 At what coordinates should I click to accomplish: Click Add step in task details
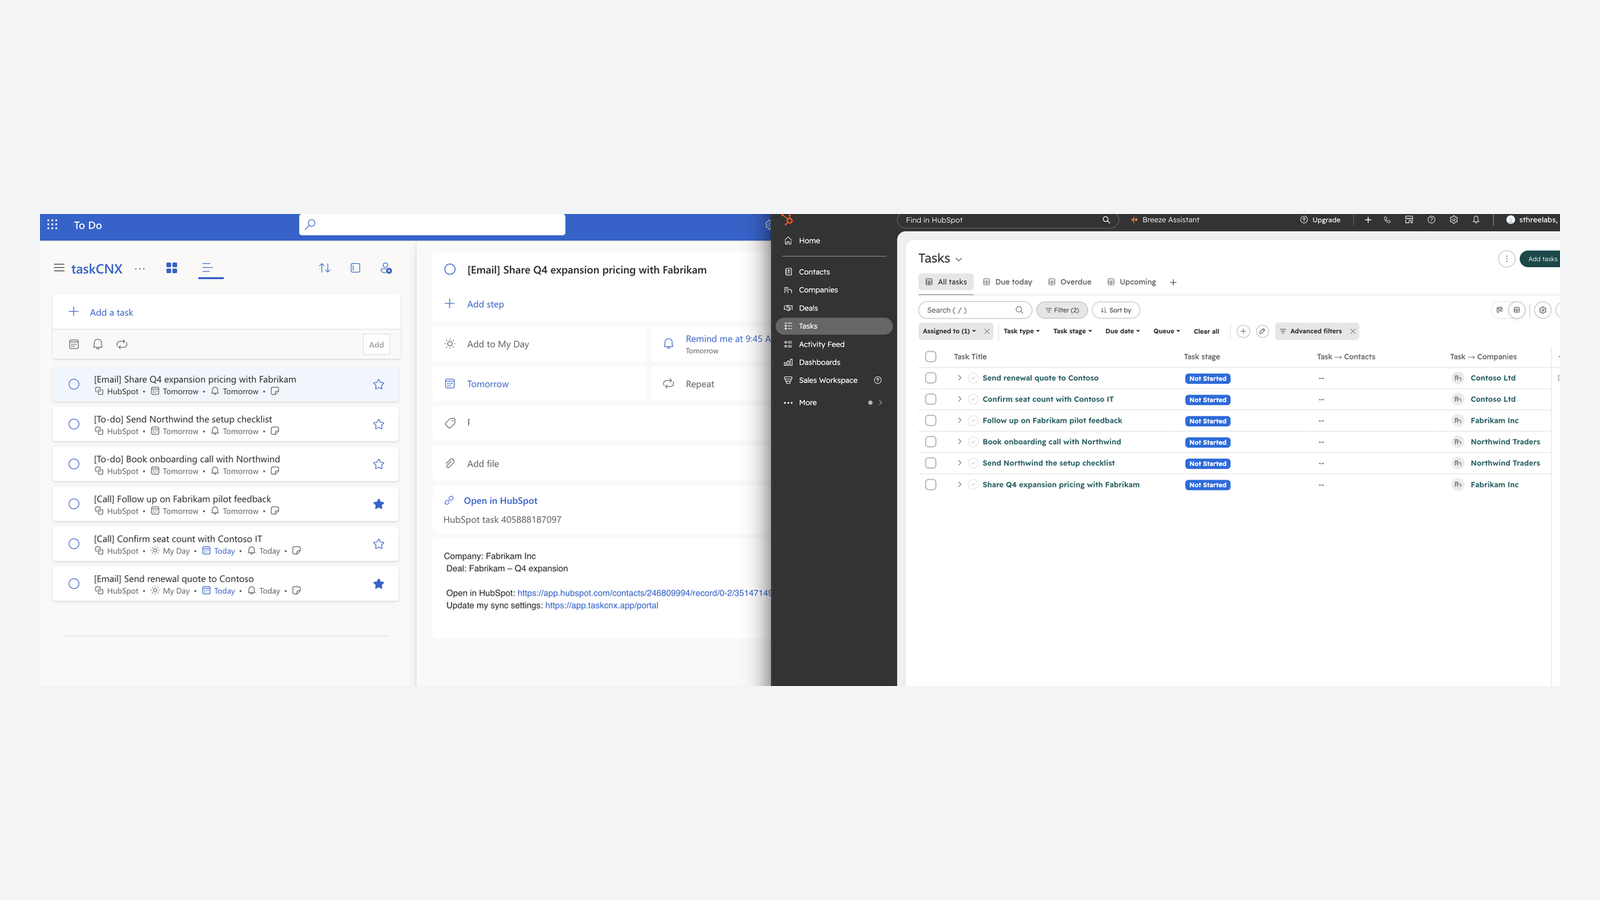(x=486, y=304)
